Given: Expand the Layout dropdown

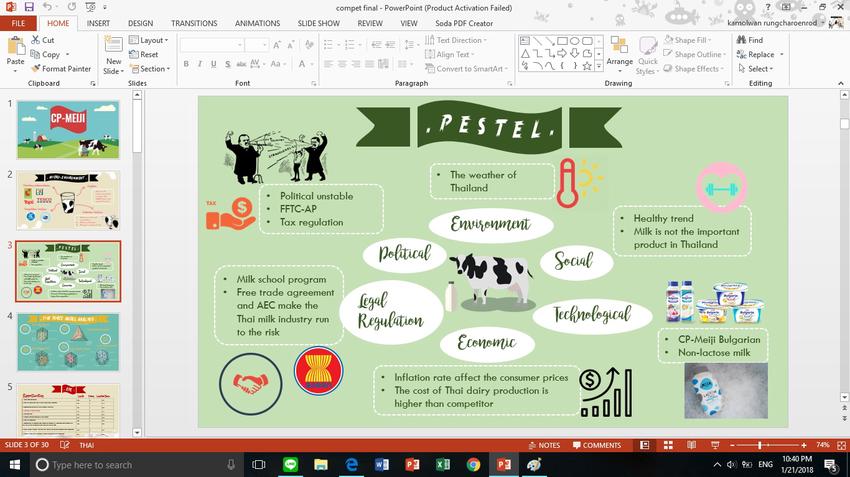Looking at the screenshot, I should [149, 40].
